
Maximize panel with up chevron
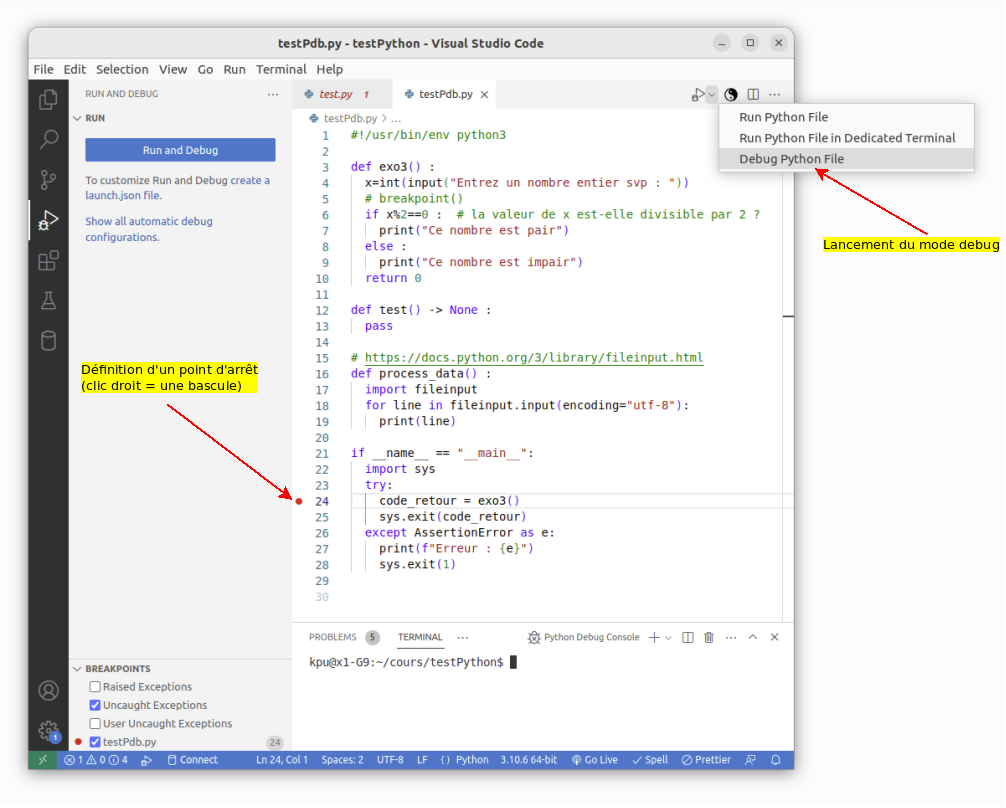[753, 638]
